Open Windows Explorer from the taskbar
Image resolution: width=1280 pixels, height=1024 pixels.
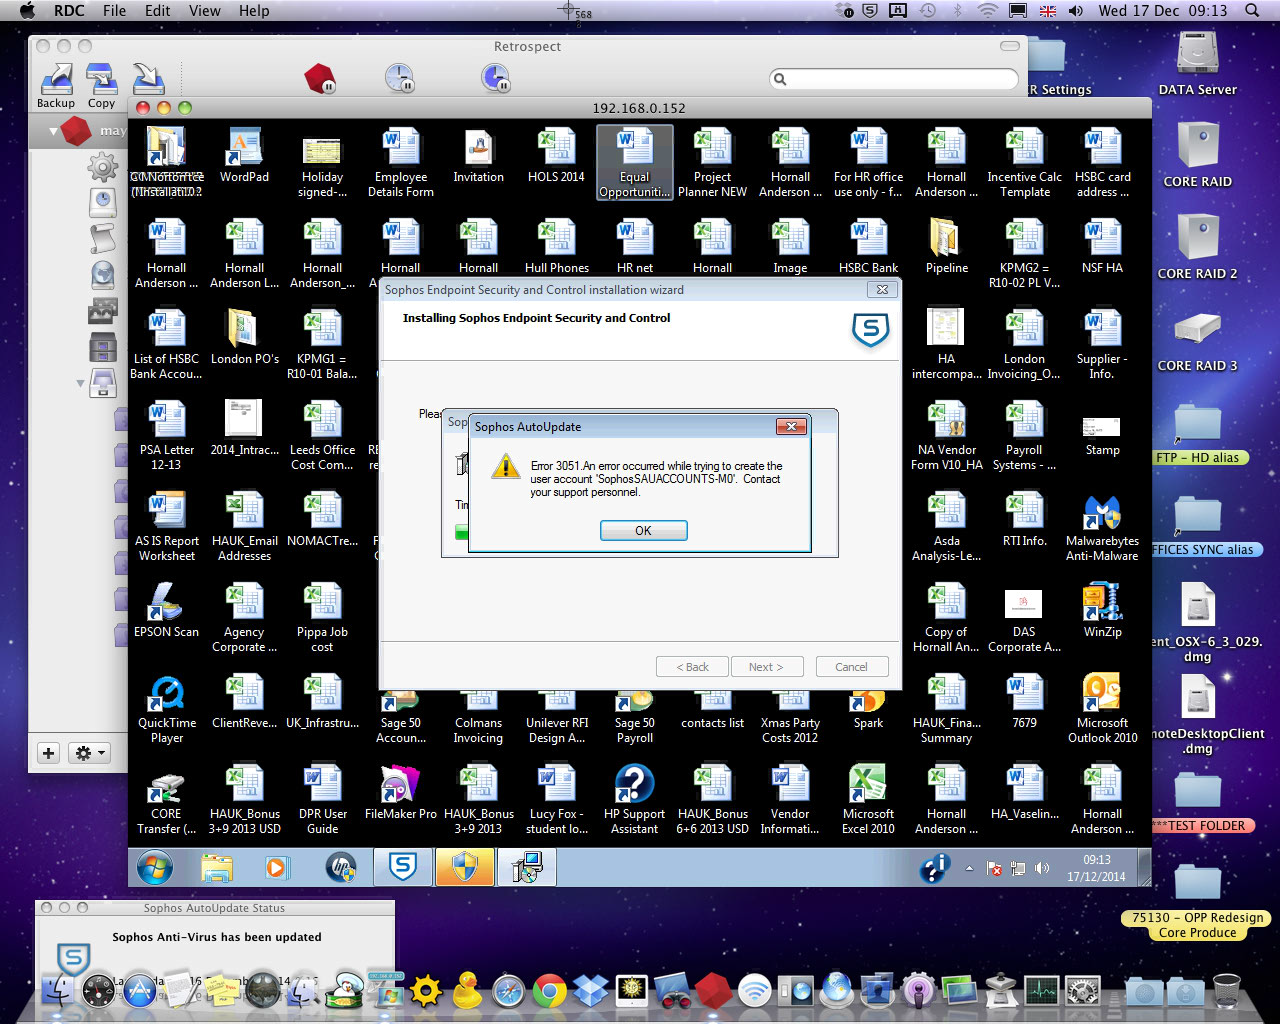(216, 868)
